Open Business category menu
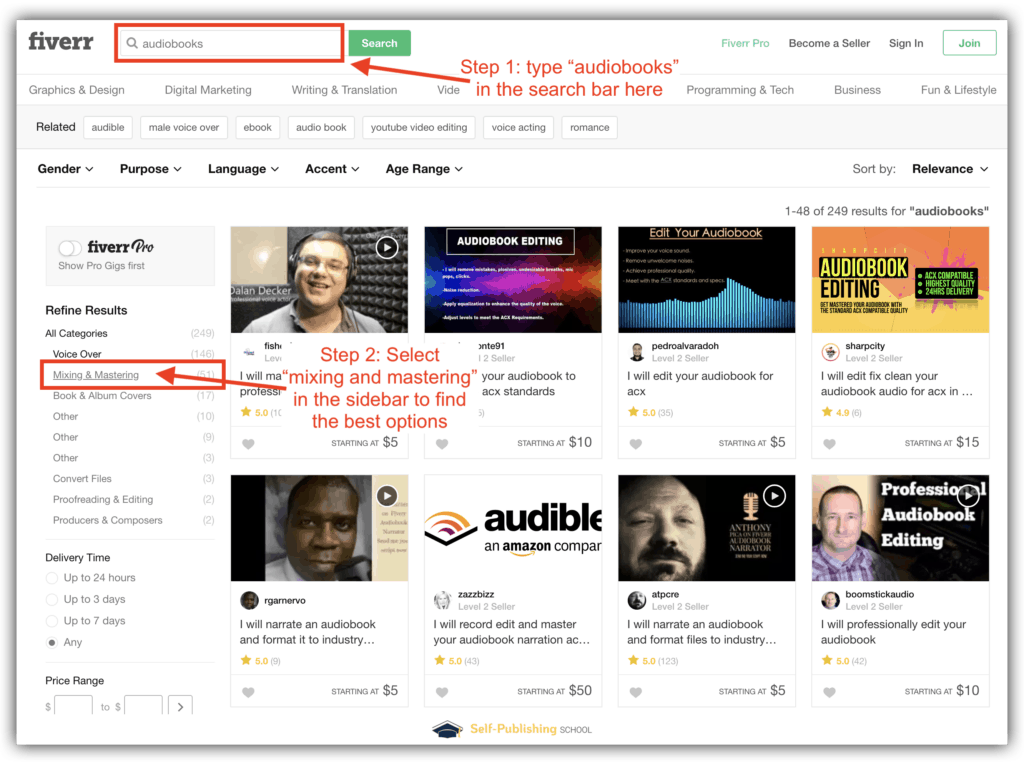This screenshot has width=1024, height=775. tap(857, 90)
